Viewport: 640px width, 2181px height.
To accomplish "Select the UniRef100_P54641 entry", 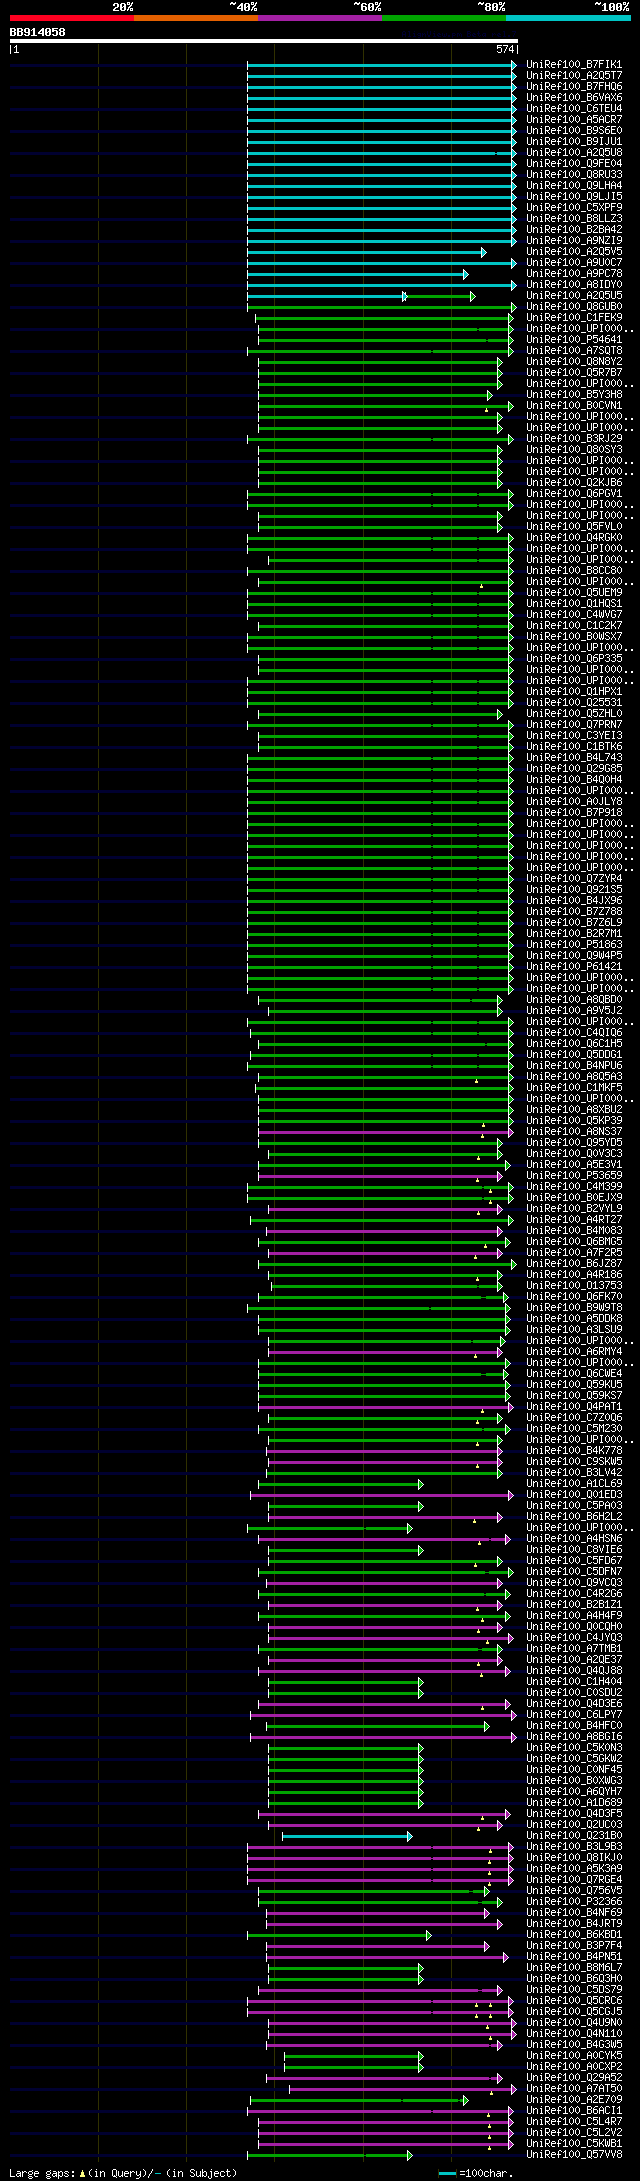I will [574, 339].
